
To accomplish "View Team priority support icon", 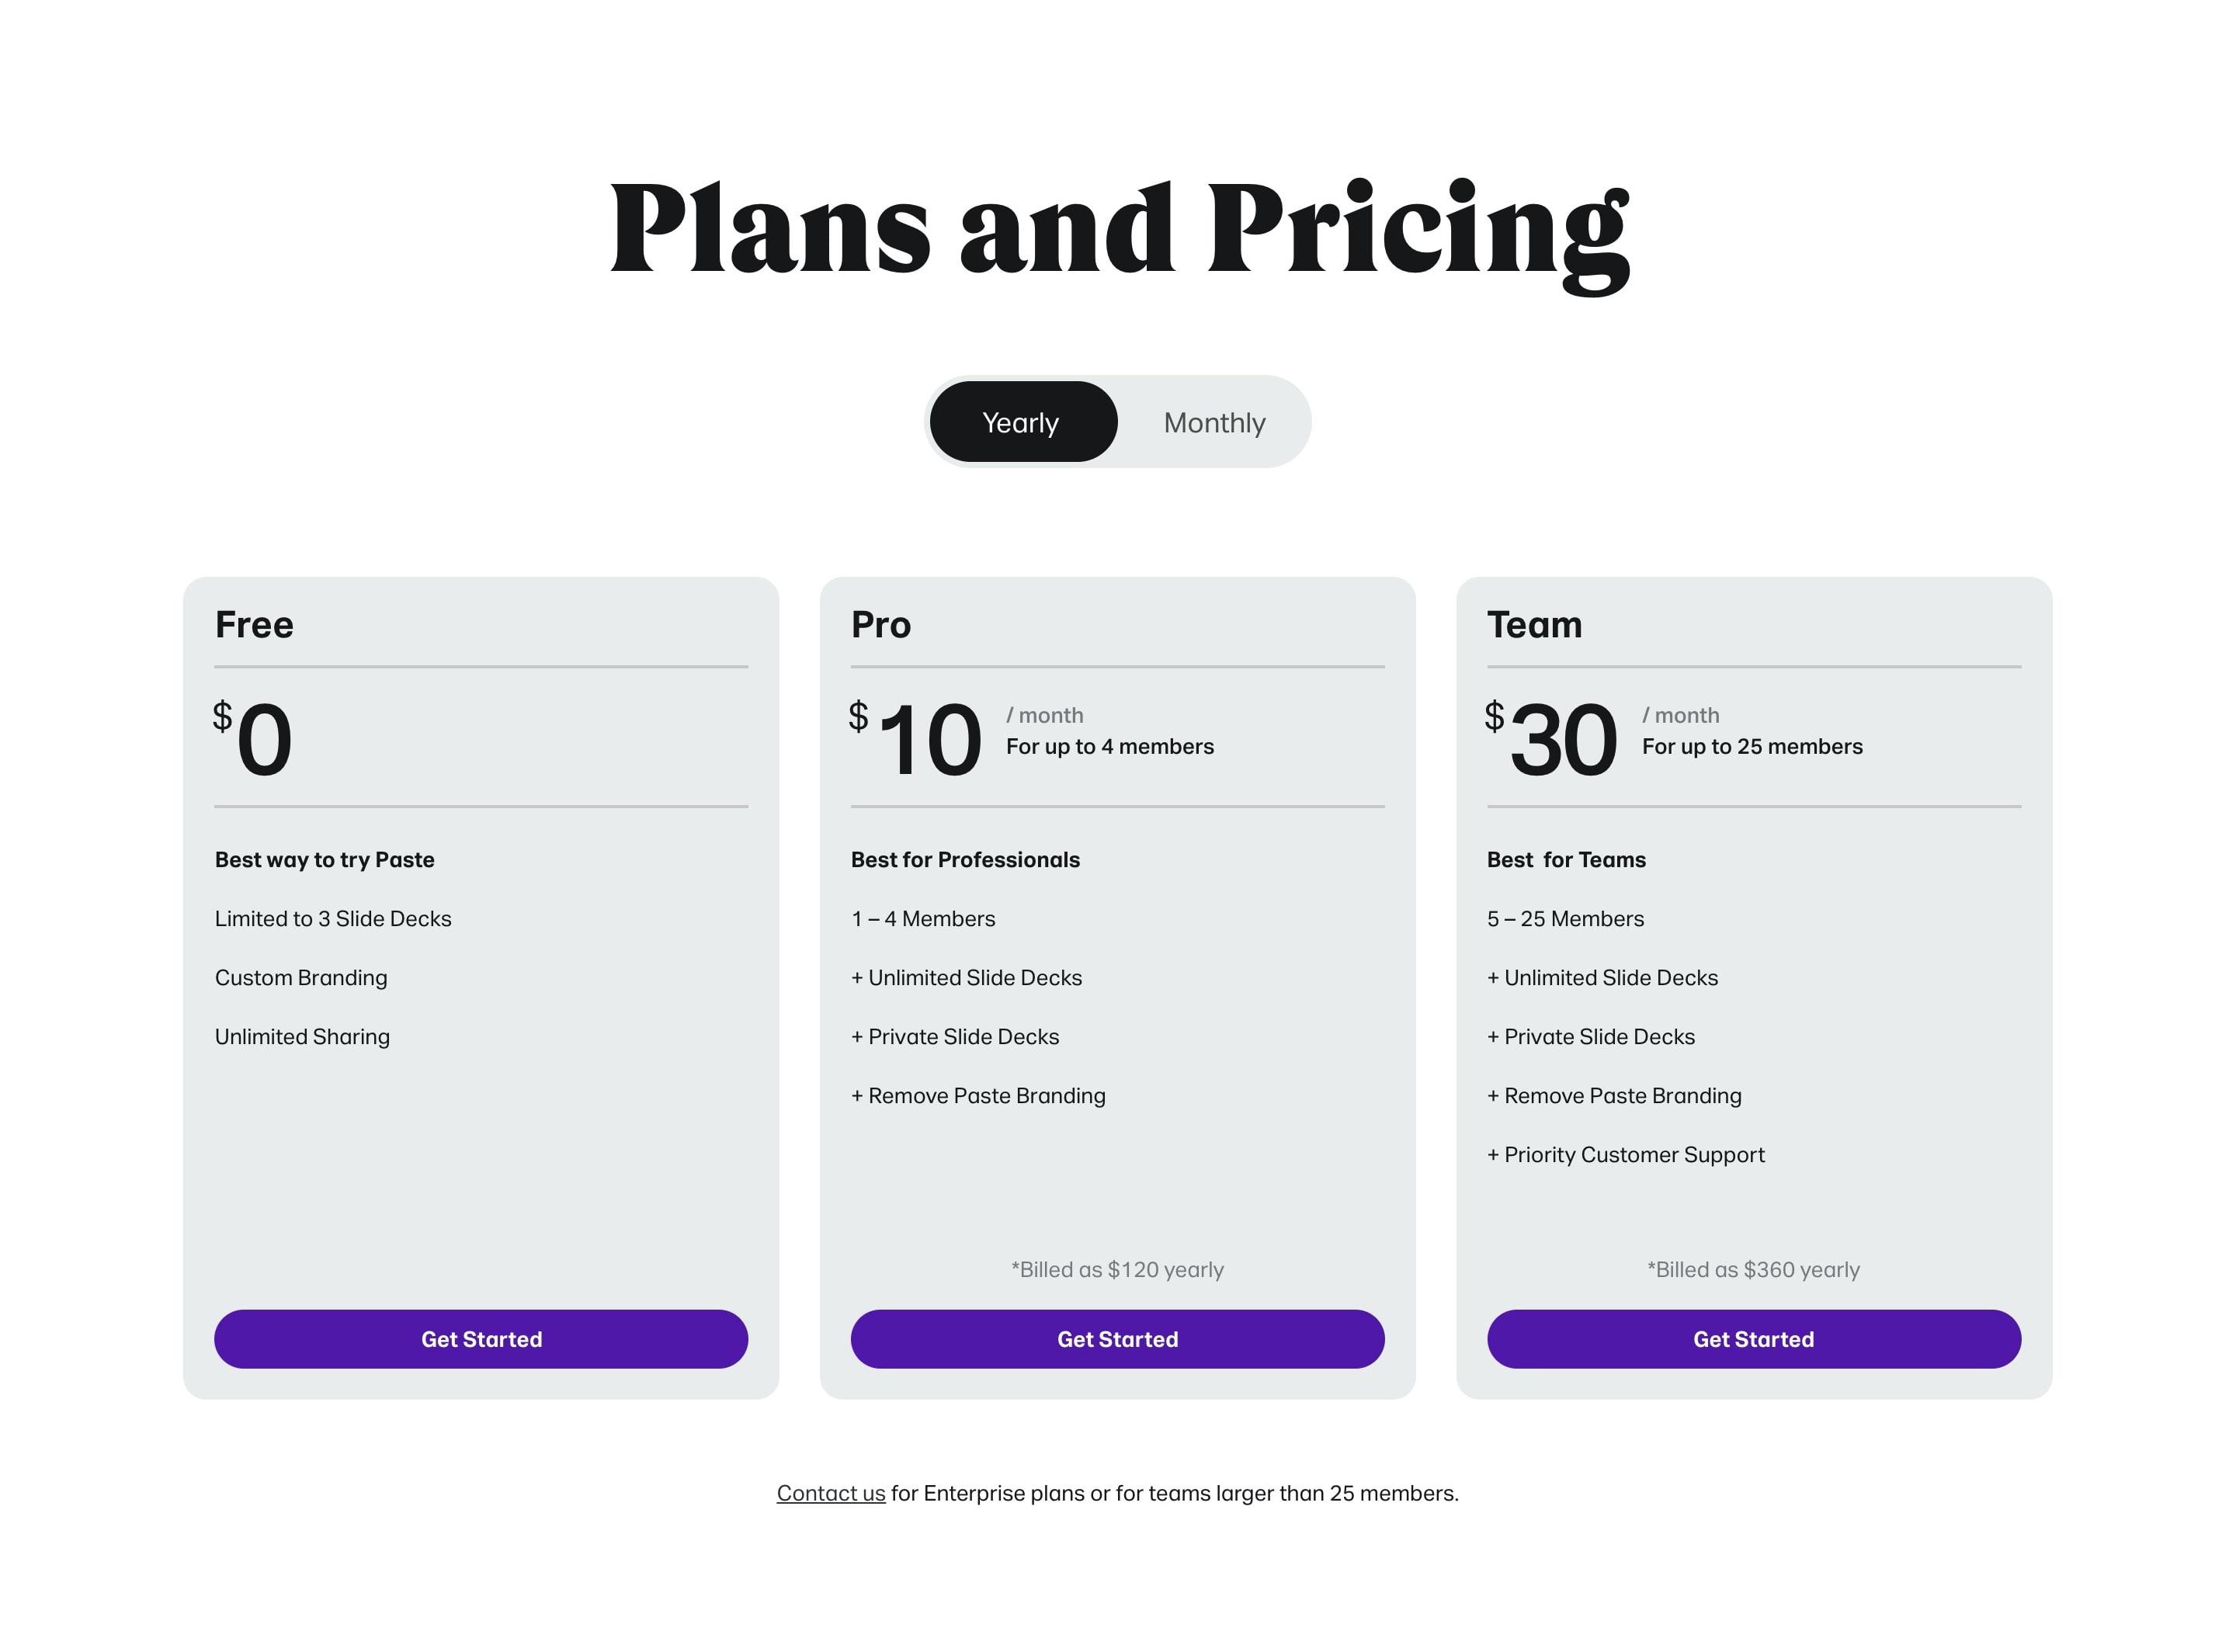I will [1491, 1150].
